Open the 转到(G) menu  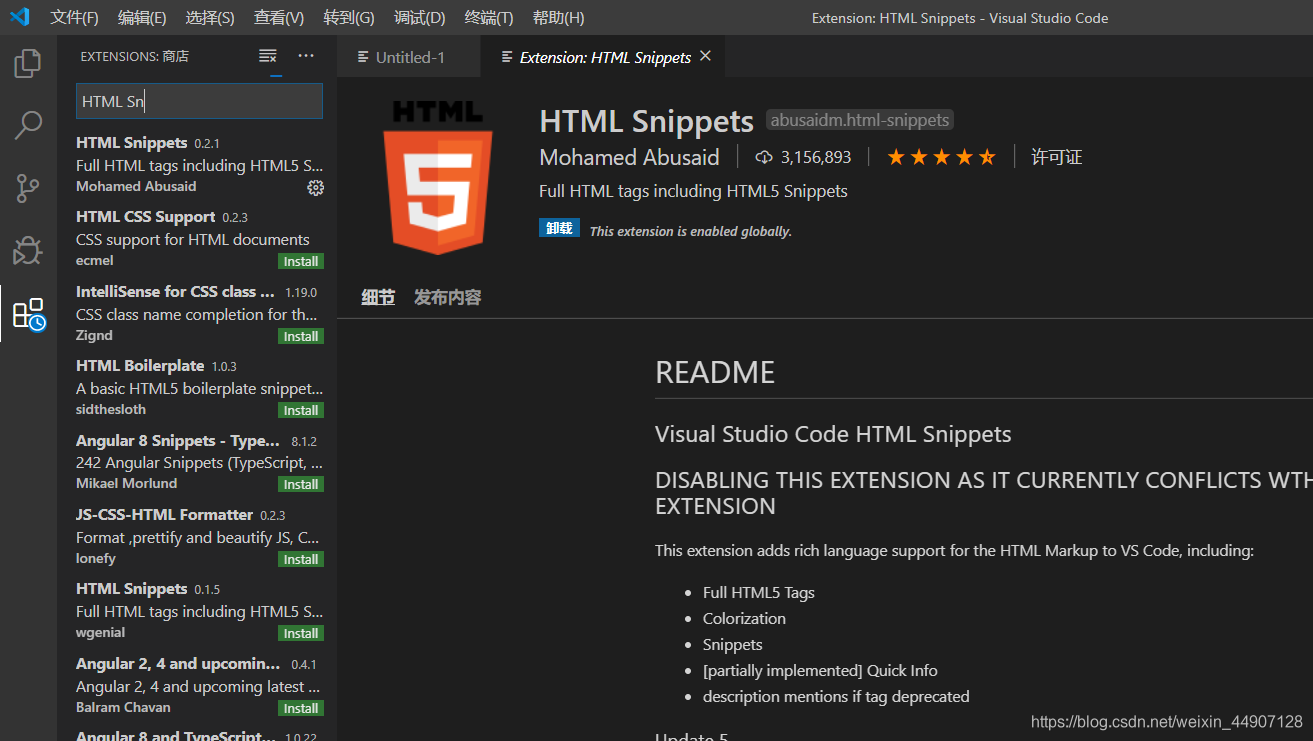point(349,18)
